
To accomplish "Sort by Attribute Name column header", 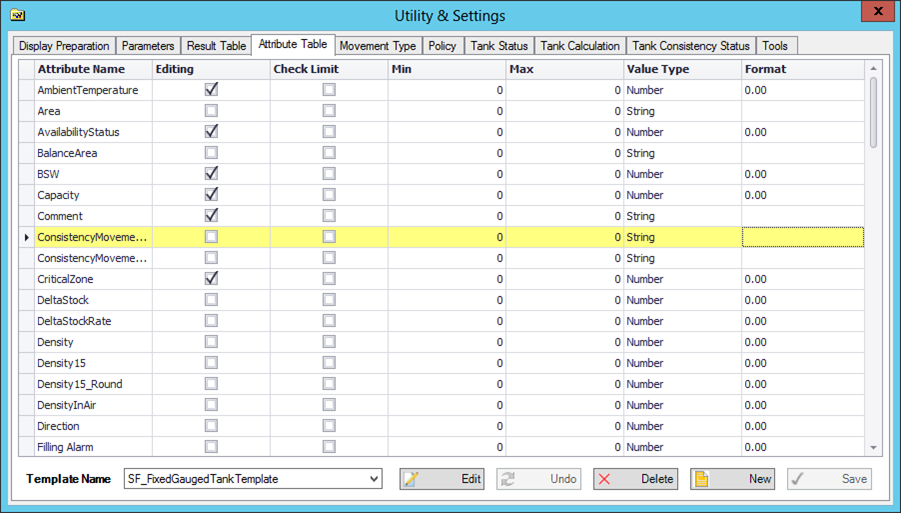I will click(x=93, y=69).
